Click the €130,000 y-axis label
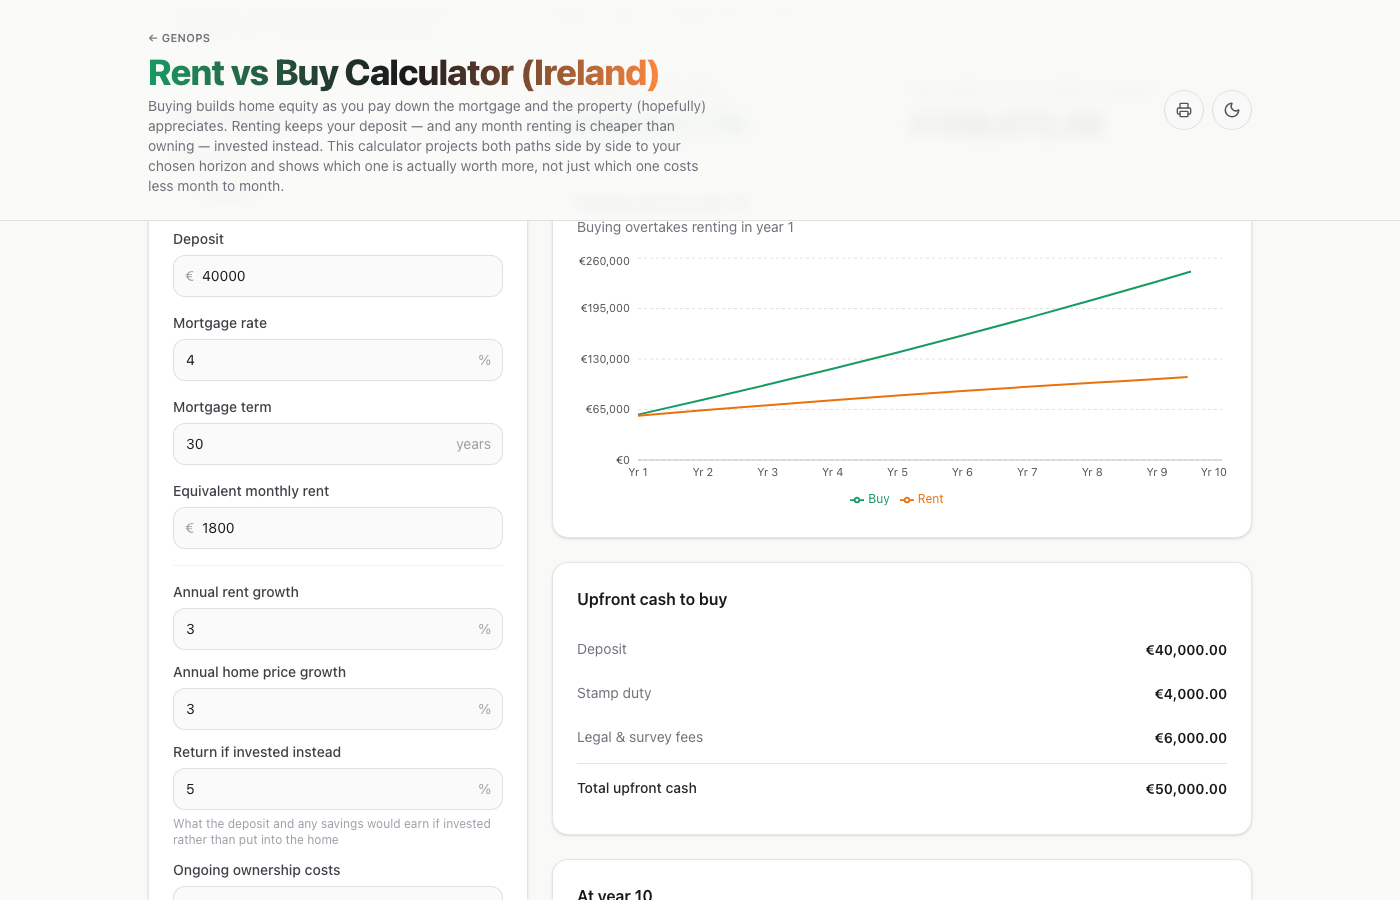Screen dimensions: 1400x900 pyautogui.click(x=605, y=359)
